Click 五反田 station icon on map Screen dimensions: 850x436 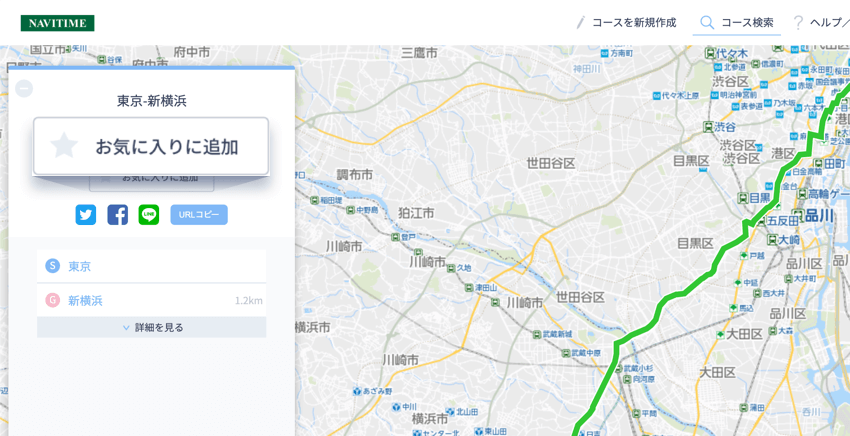(x=762, y=221)
